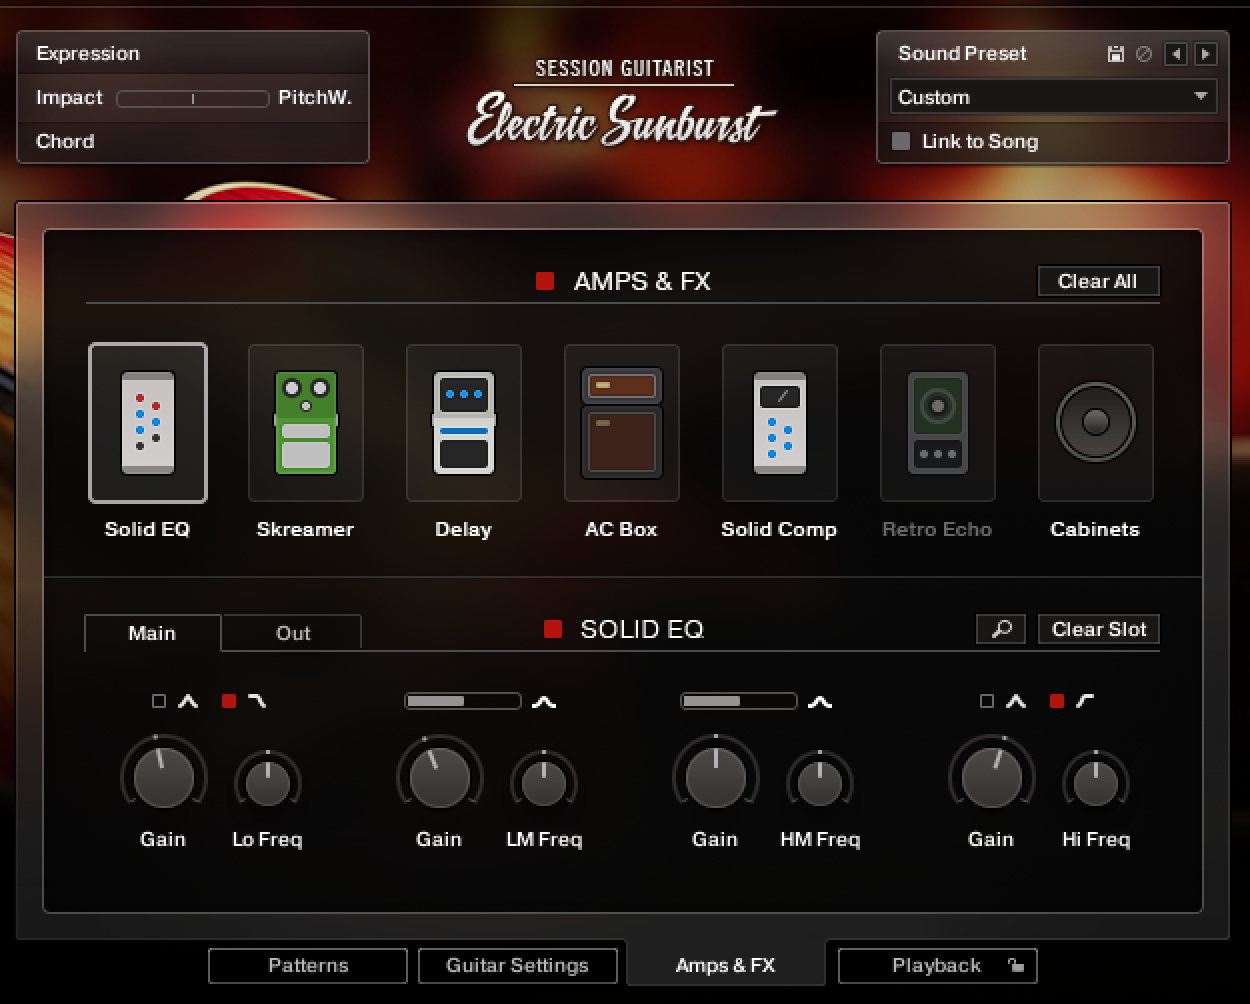The width and height of the screenshot is (1250, 1004).
Task: Open the Custom sound preset dropdown
Action: click(x=1053, y=97)
